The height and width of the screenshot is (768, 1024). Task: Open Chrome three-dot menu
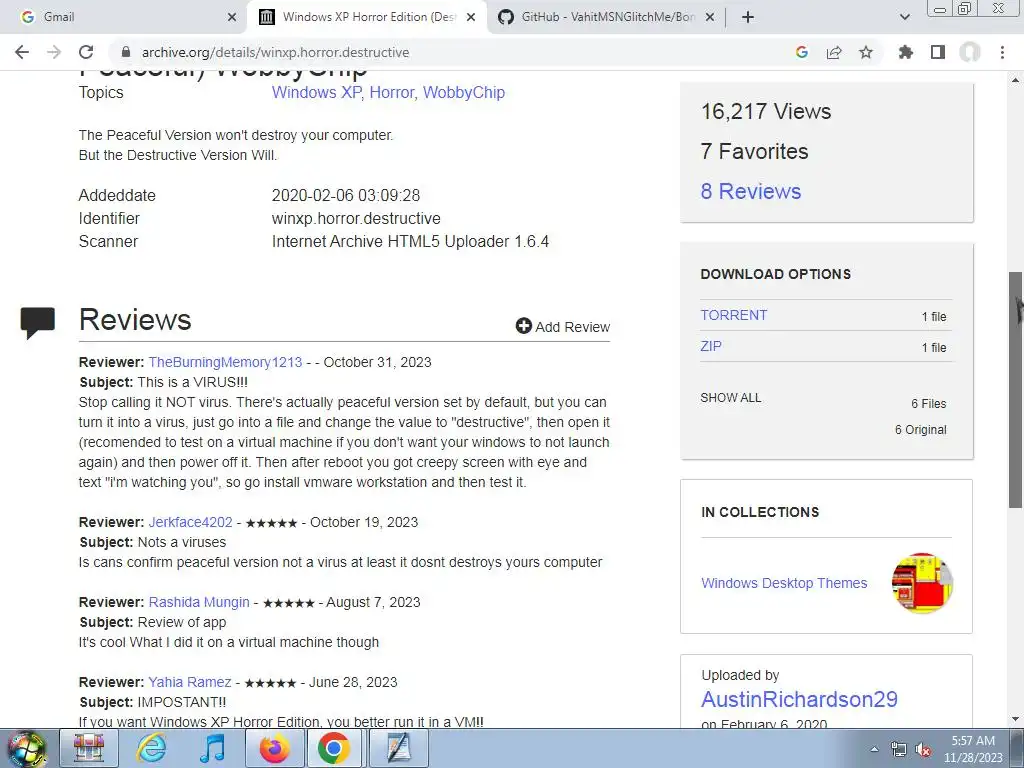click(x=1002, y=52)
